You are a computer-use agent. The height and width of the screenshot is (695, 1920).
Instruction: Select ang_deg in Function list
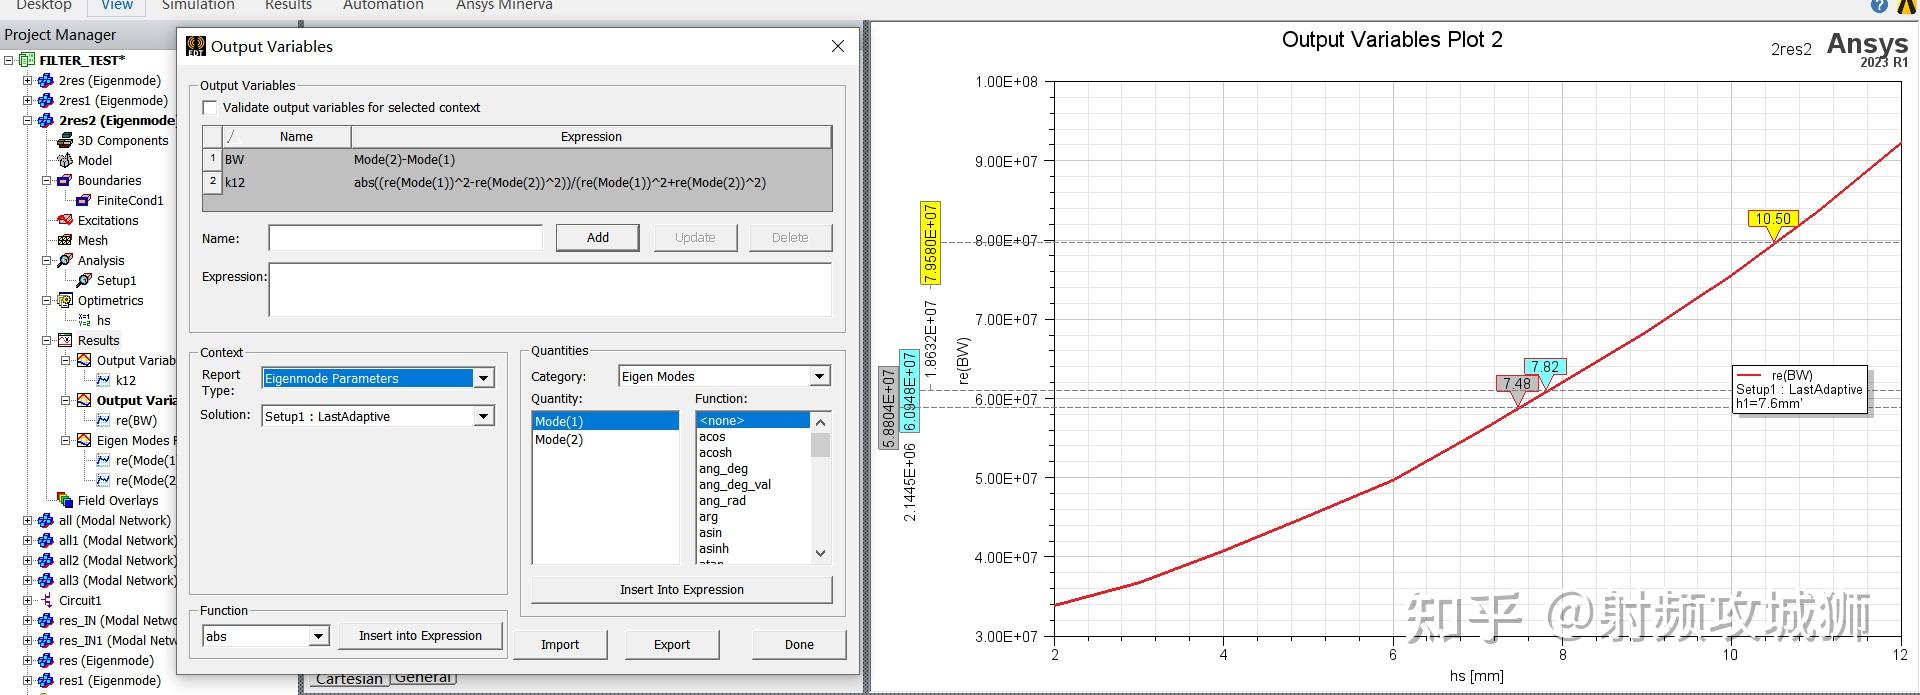752,469
